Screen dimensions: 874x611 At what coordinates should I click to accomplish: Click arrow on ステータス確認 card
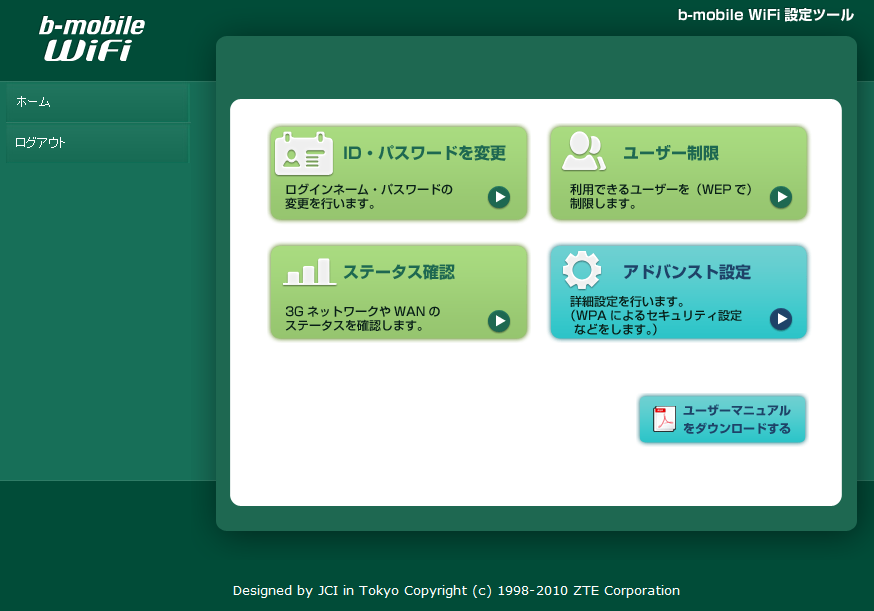[499, 321]
